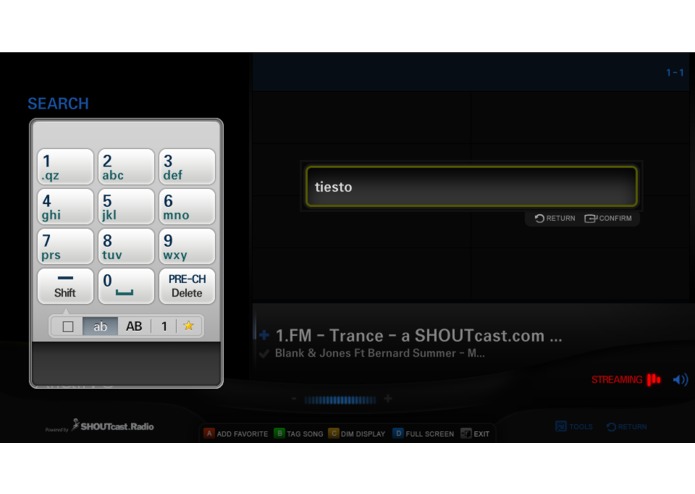Click the EXIT button in bottom bar
The width and height of the screenshot is (695, 494).
coord(475,433)
